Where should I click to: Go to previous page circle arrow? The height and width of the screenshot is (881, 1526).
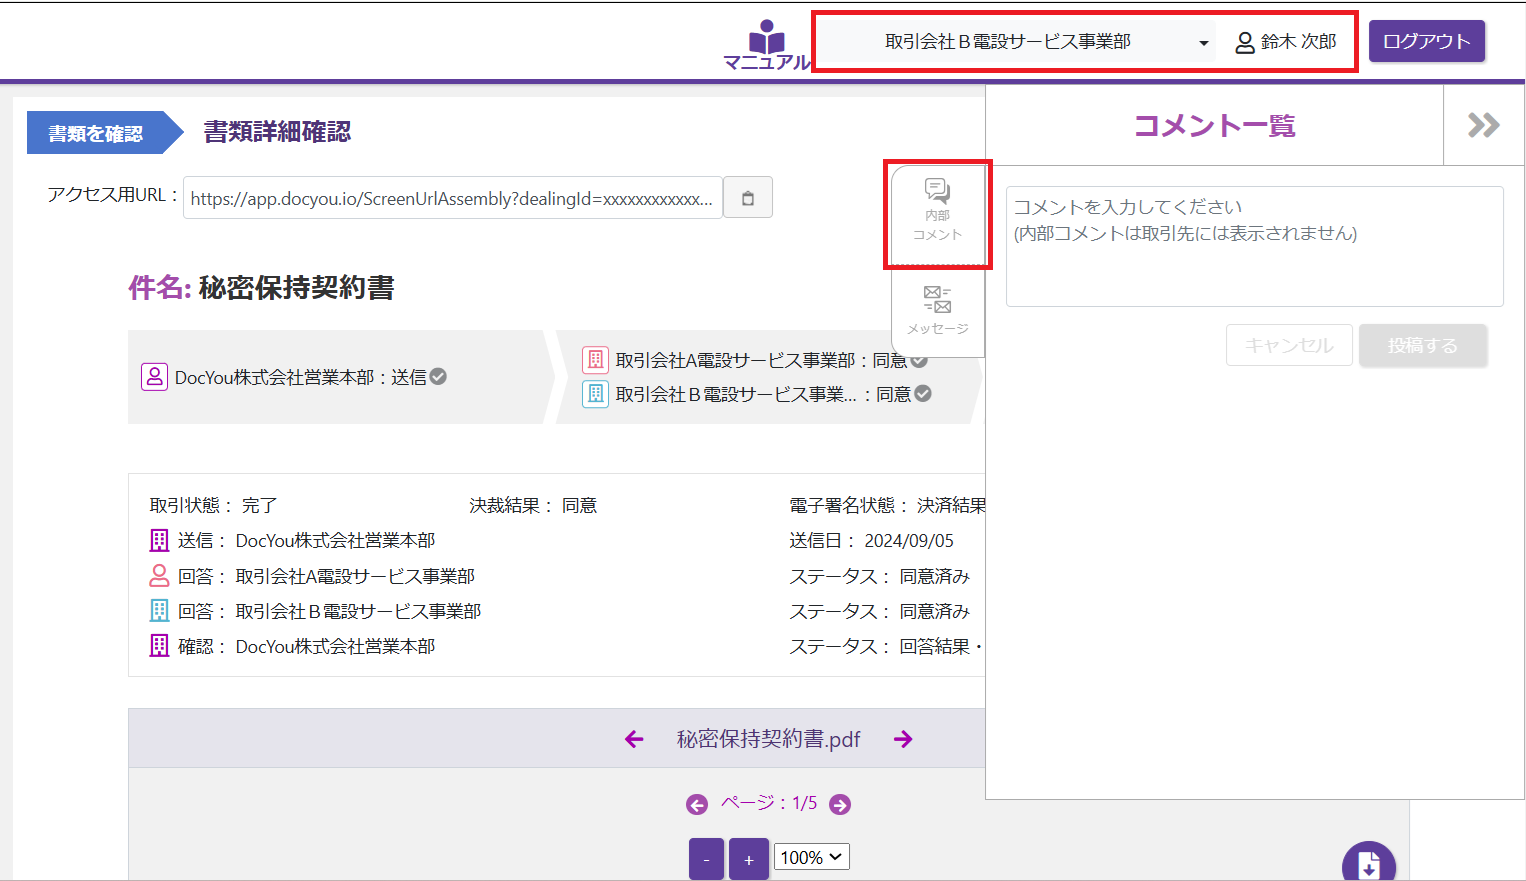(x=697, y=804)
